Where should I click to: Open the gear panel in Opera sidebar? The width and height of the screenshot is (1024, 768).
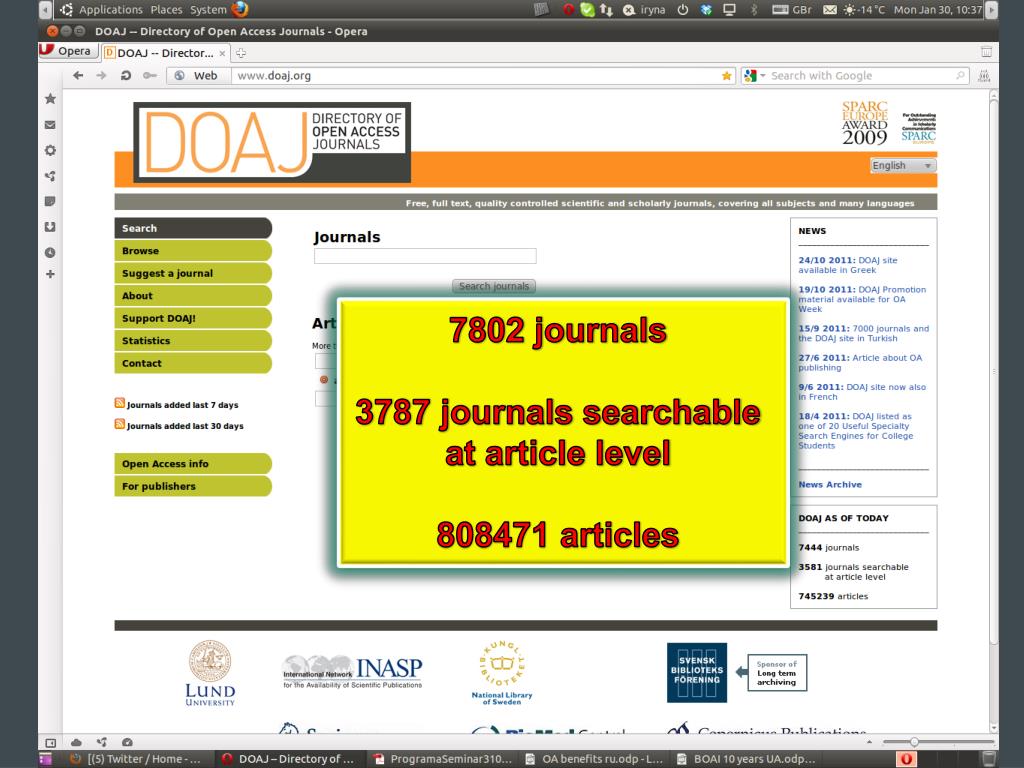tap(50, 150)
